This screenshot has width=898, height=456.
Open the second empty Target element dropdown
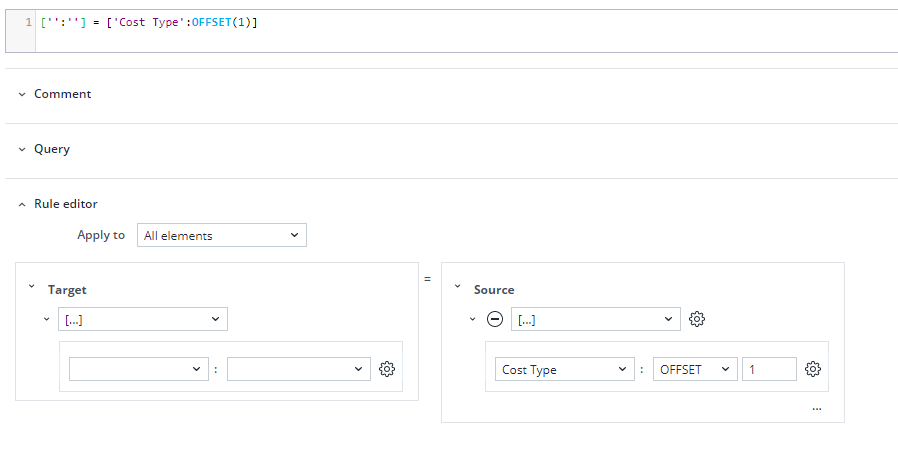coord(298,369)
